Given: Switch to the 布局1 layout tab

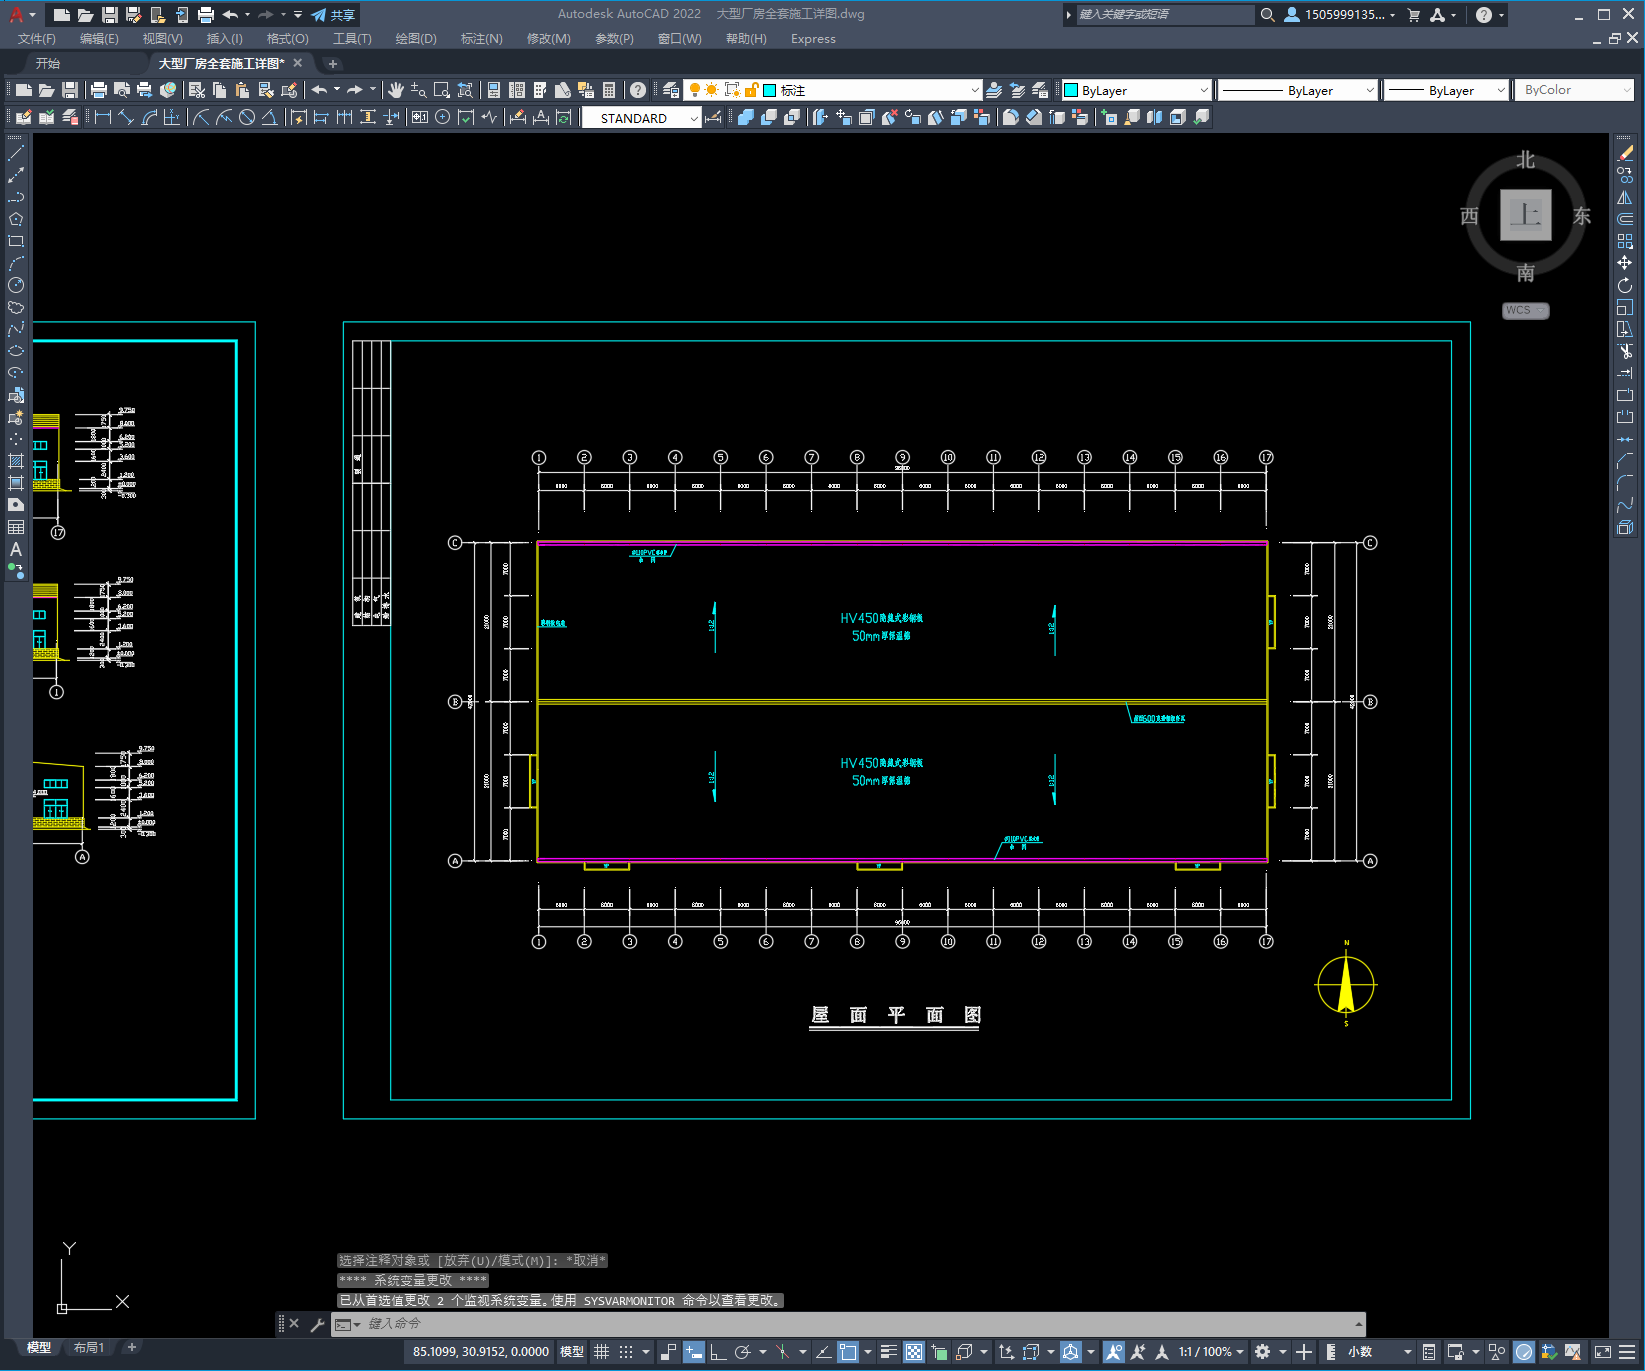Looking at the screenshot, I should [89, 1348].
